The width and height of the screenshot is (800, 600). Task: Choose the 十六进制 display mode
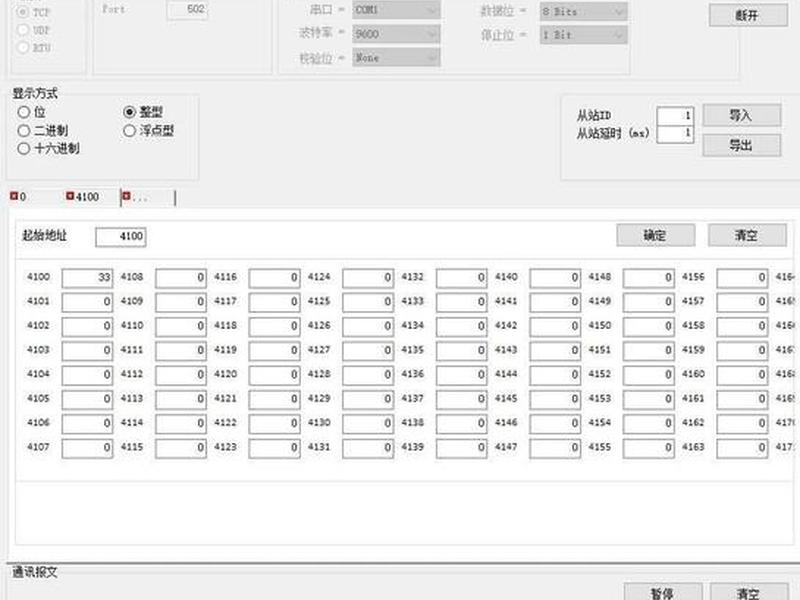23,148
